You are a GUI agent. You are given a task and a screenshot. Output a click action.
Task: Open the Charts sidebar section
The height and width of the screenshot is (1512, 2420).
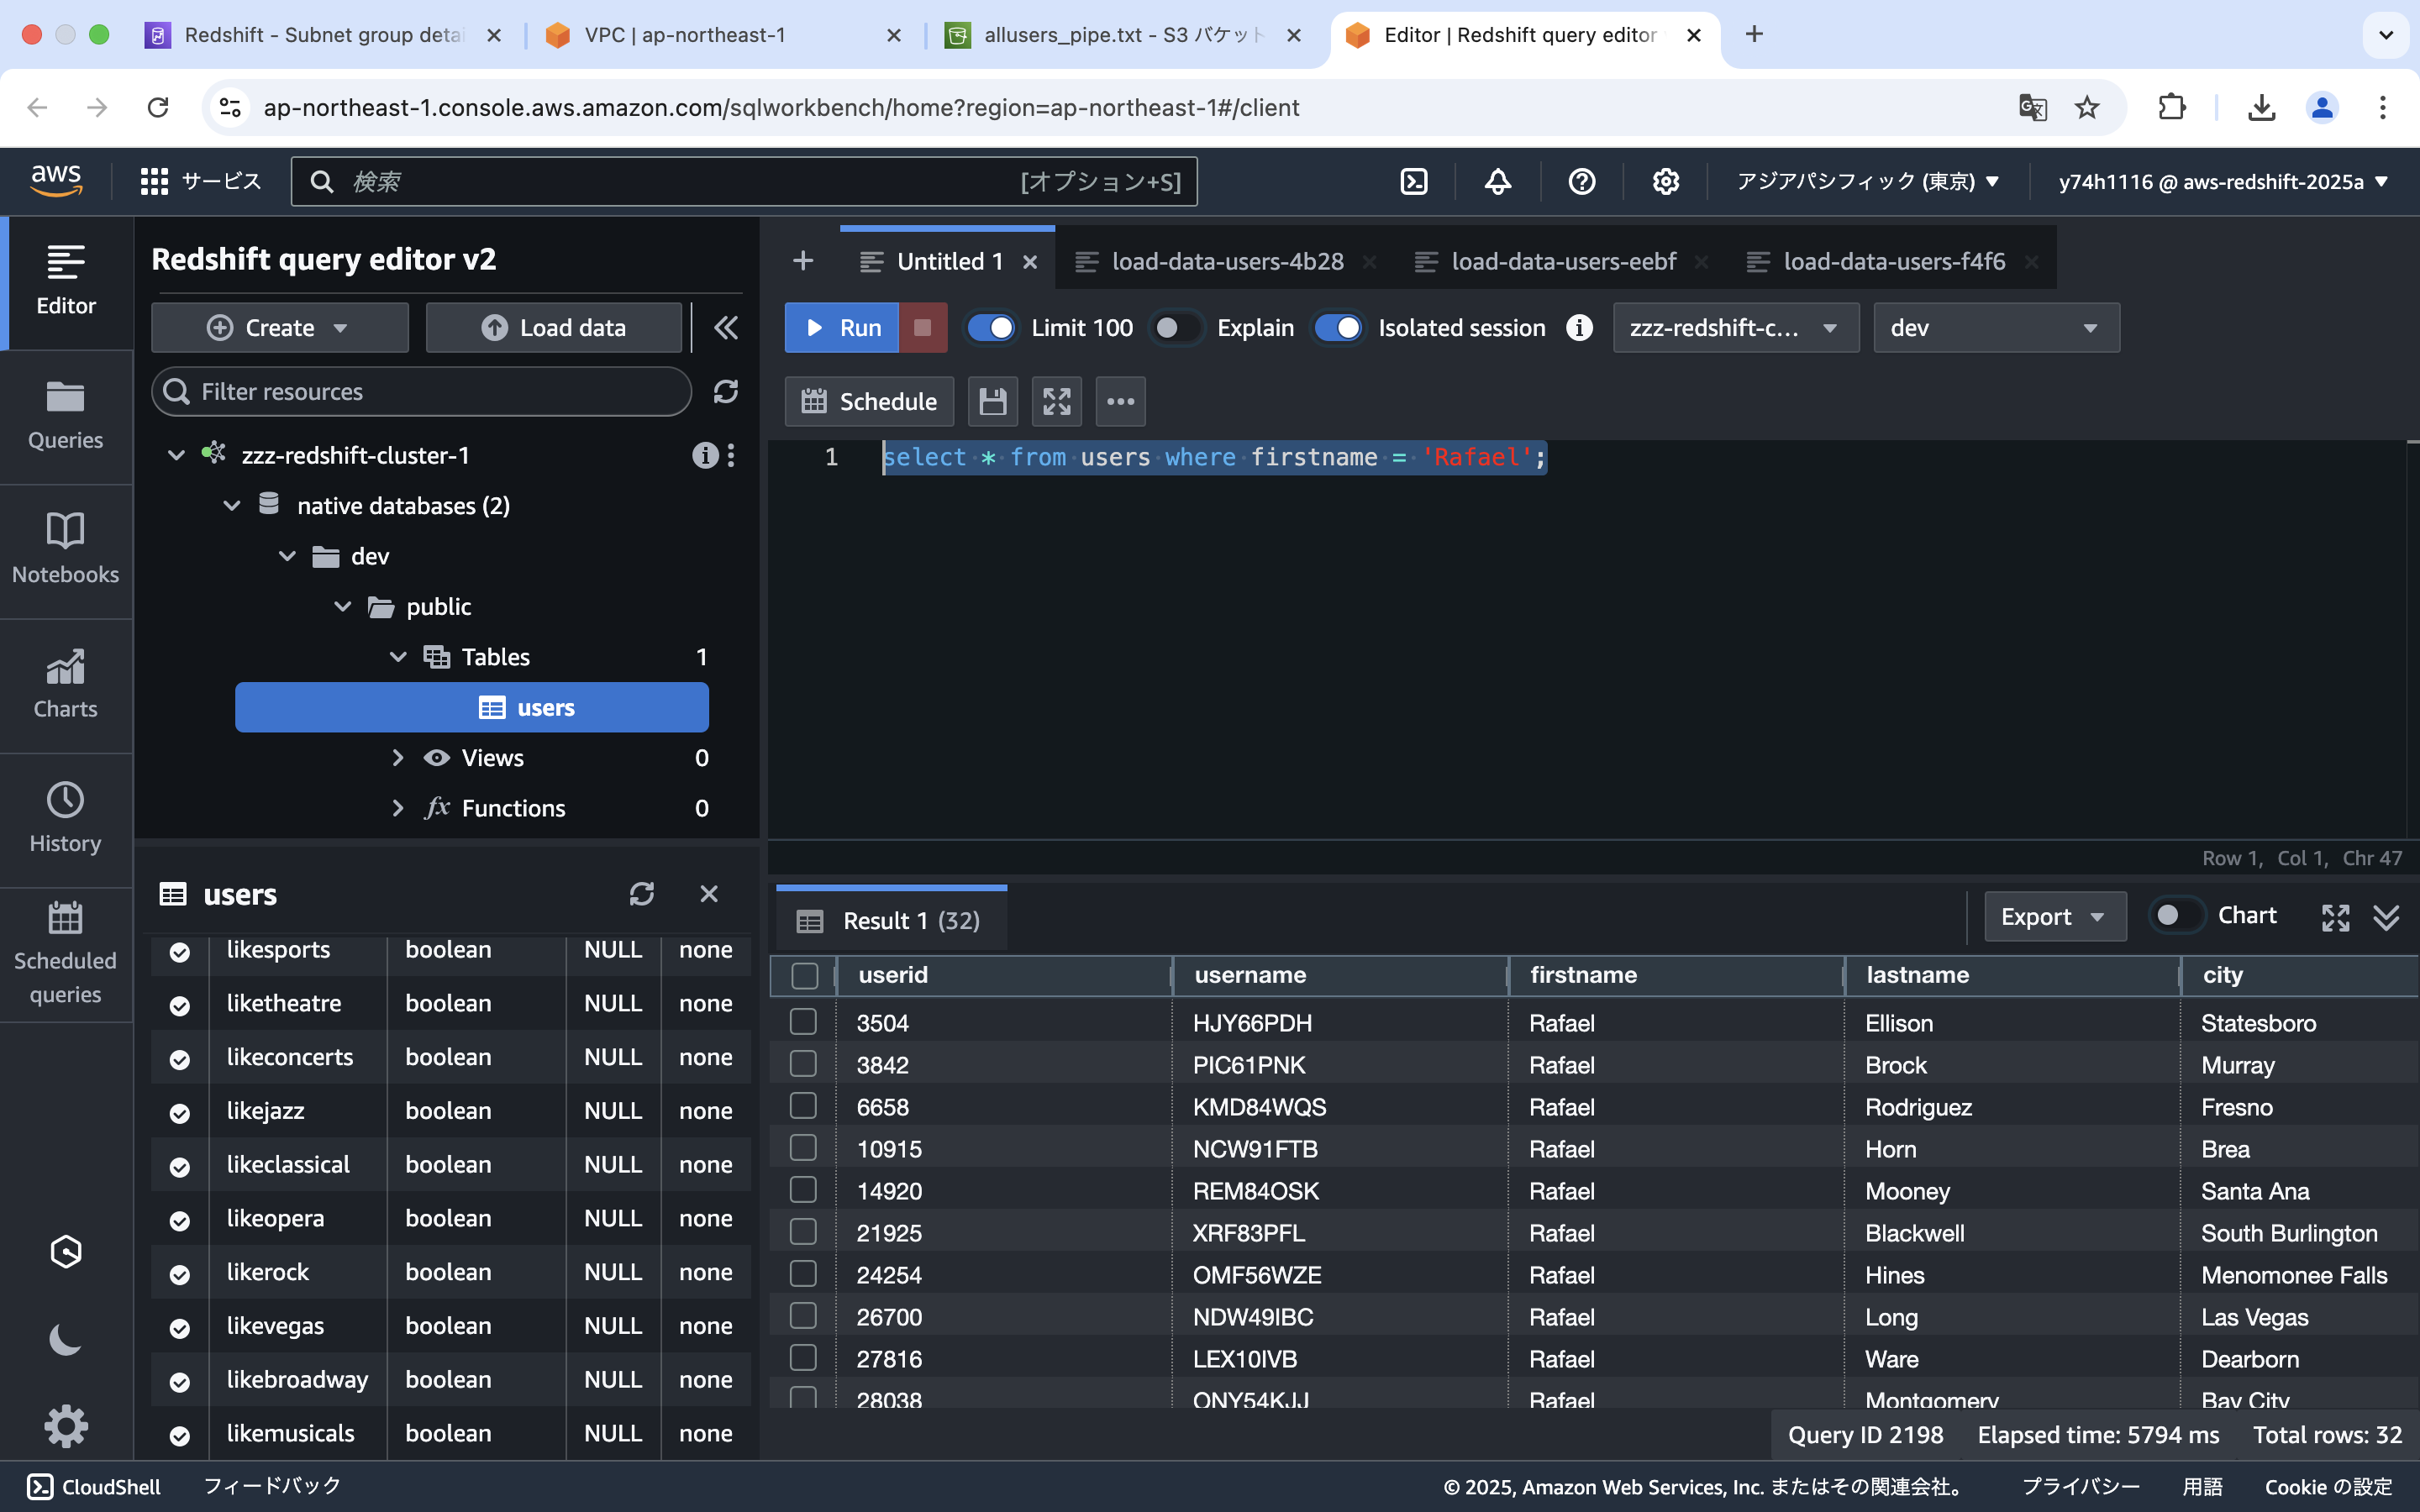65,685
